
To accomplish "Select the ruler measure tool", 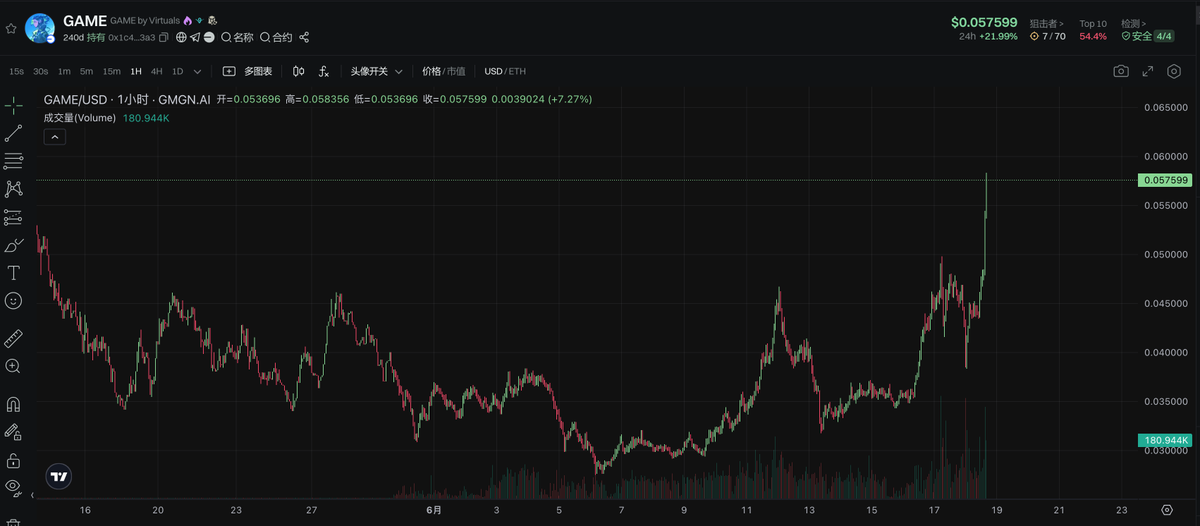I will (13, 338).
